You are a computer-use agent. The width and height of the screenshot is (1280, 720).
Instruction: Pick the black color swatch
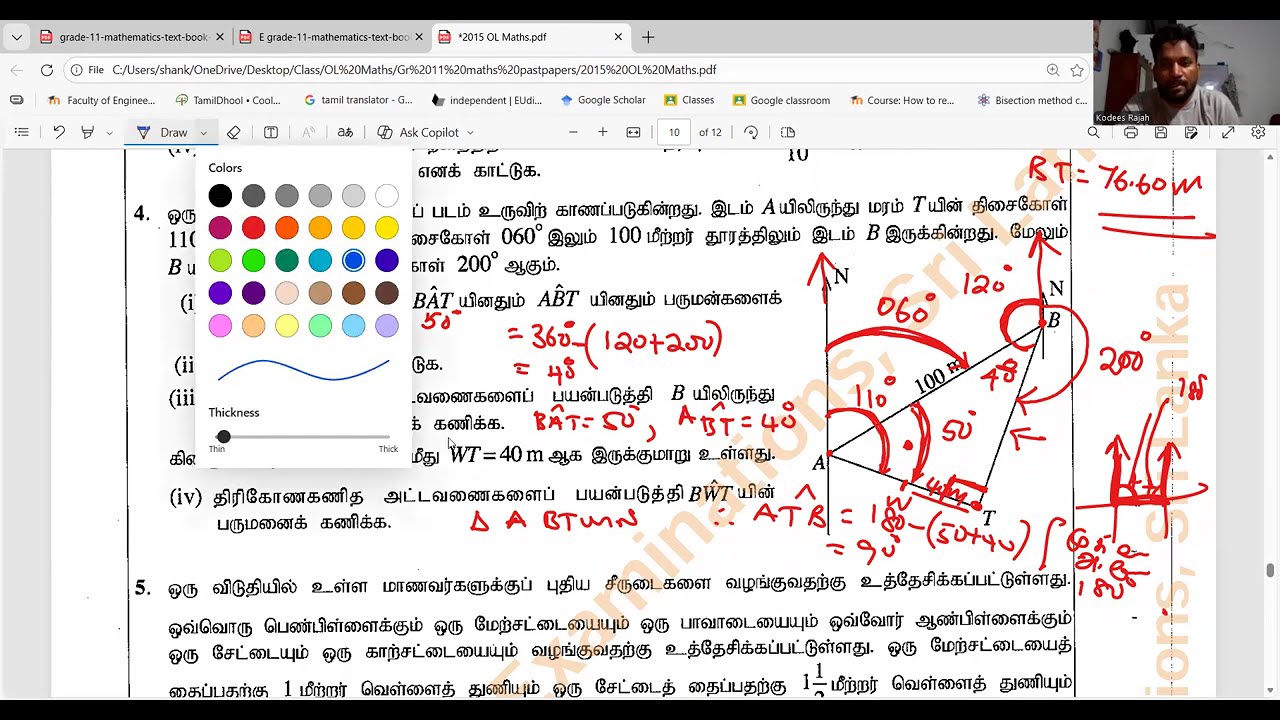coord(220,196)
